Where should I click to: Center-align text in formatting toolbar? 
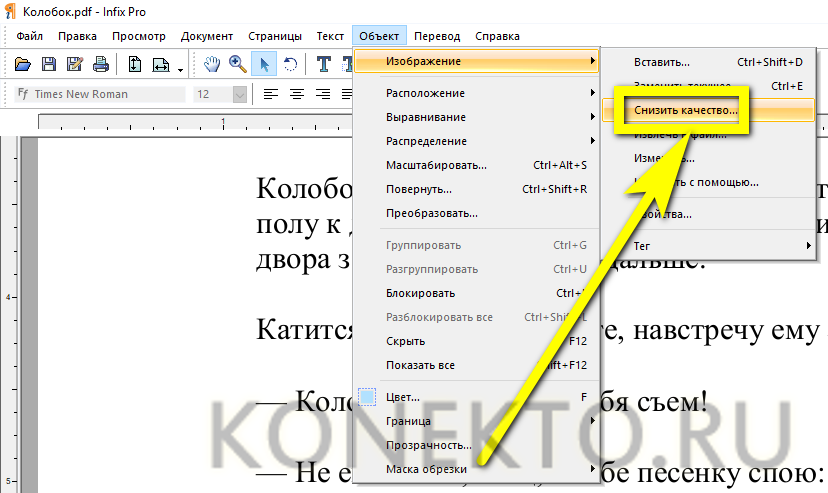pos(296,94)
